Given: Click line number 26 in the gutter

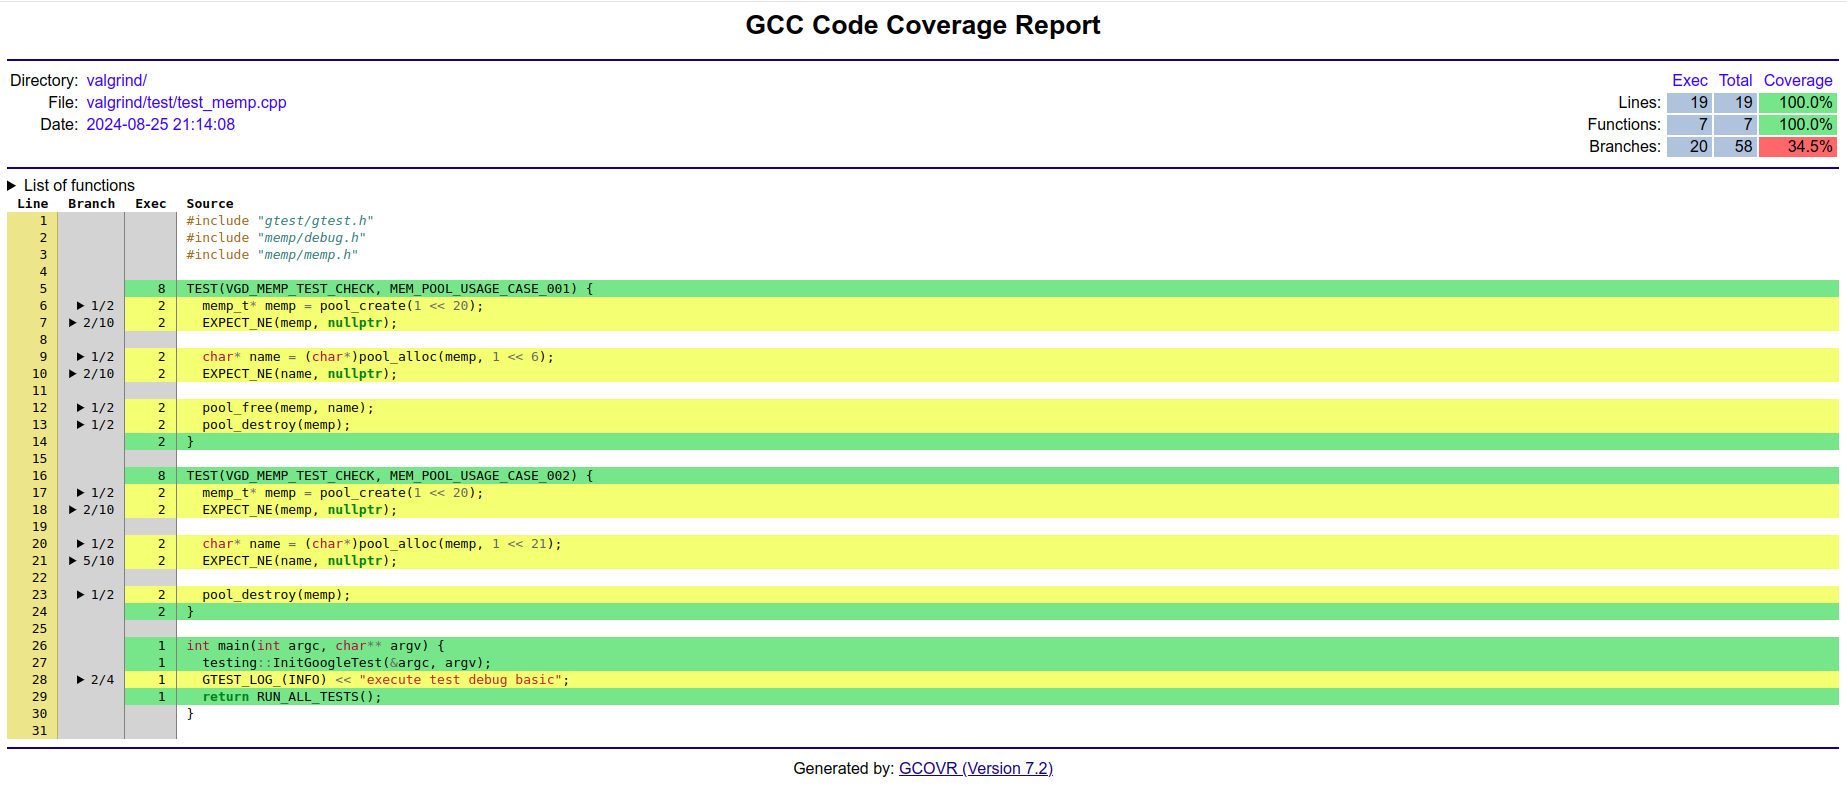Looking at the screenshot, I should click(39, 646).
